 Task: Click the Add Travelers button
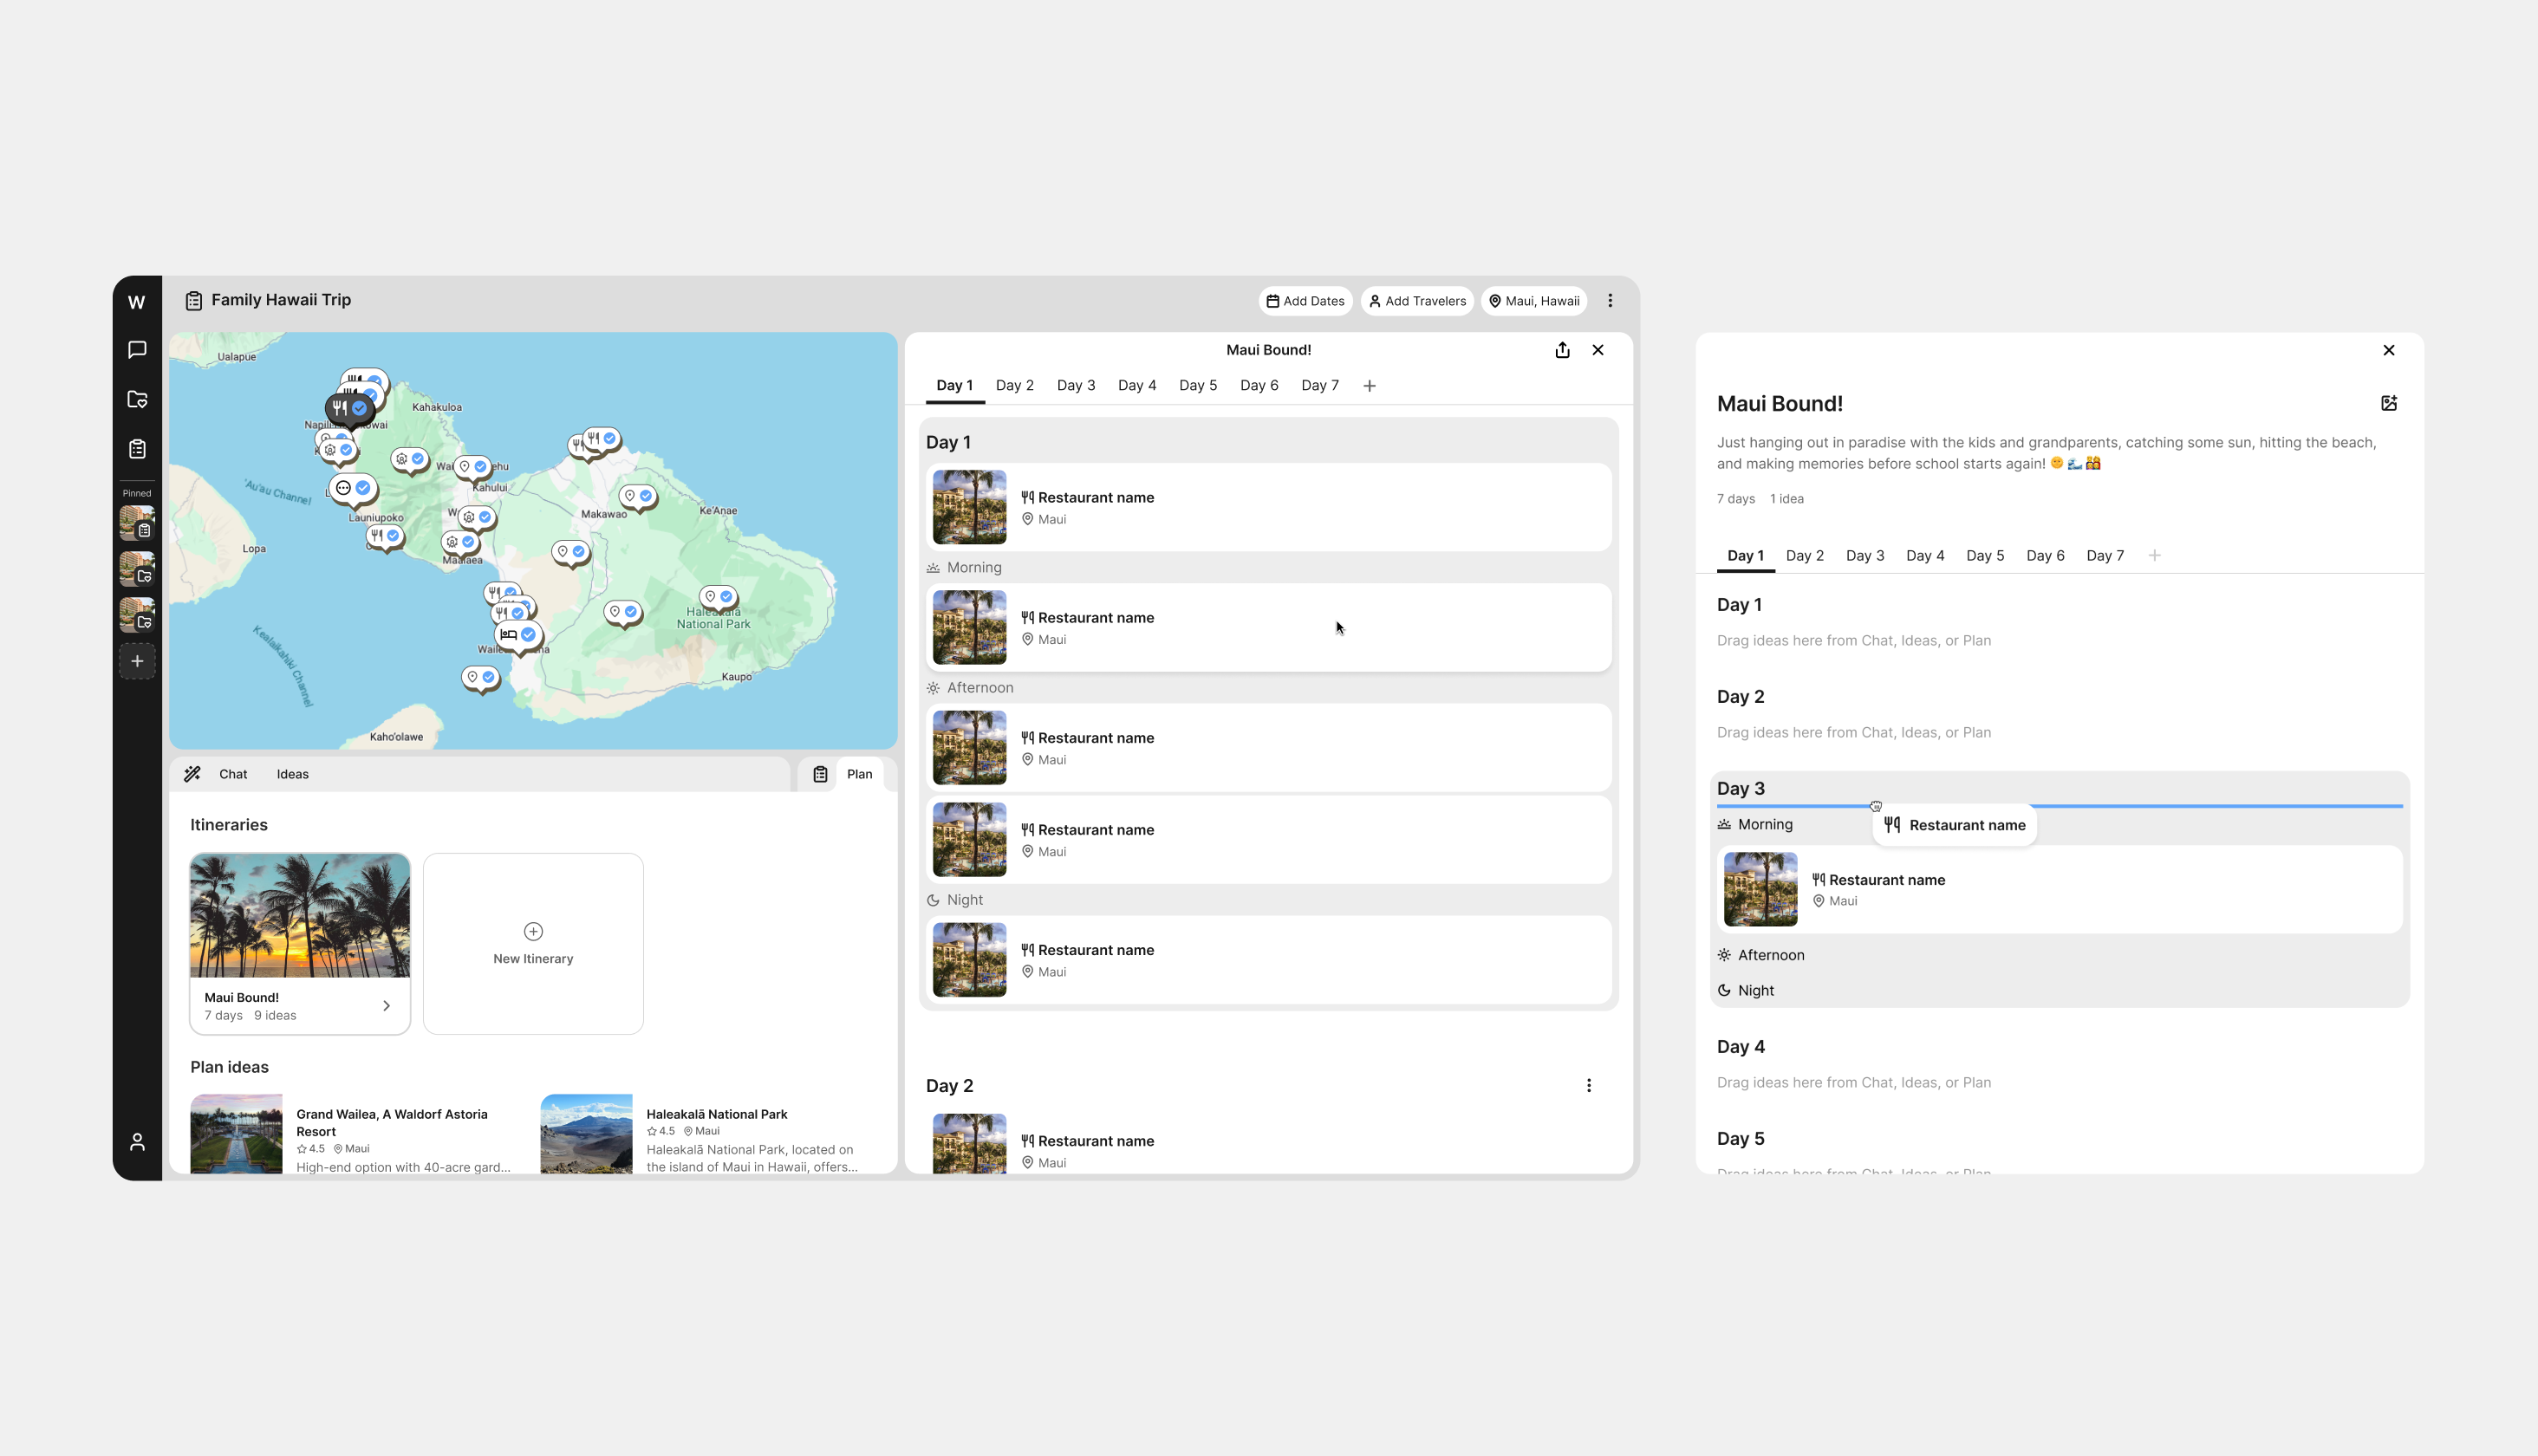pyautogui.click(x=1416, y=301)
